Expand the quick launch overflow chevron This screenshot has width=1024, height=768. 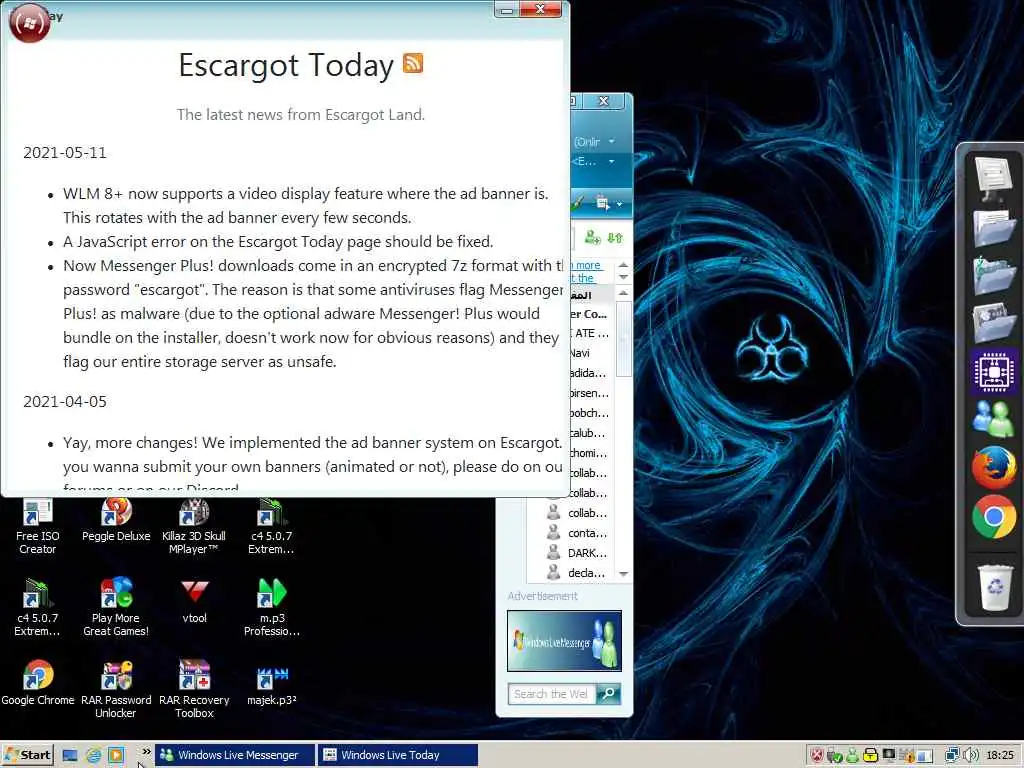(146, 752)
